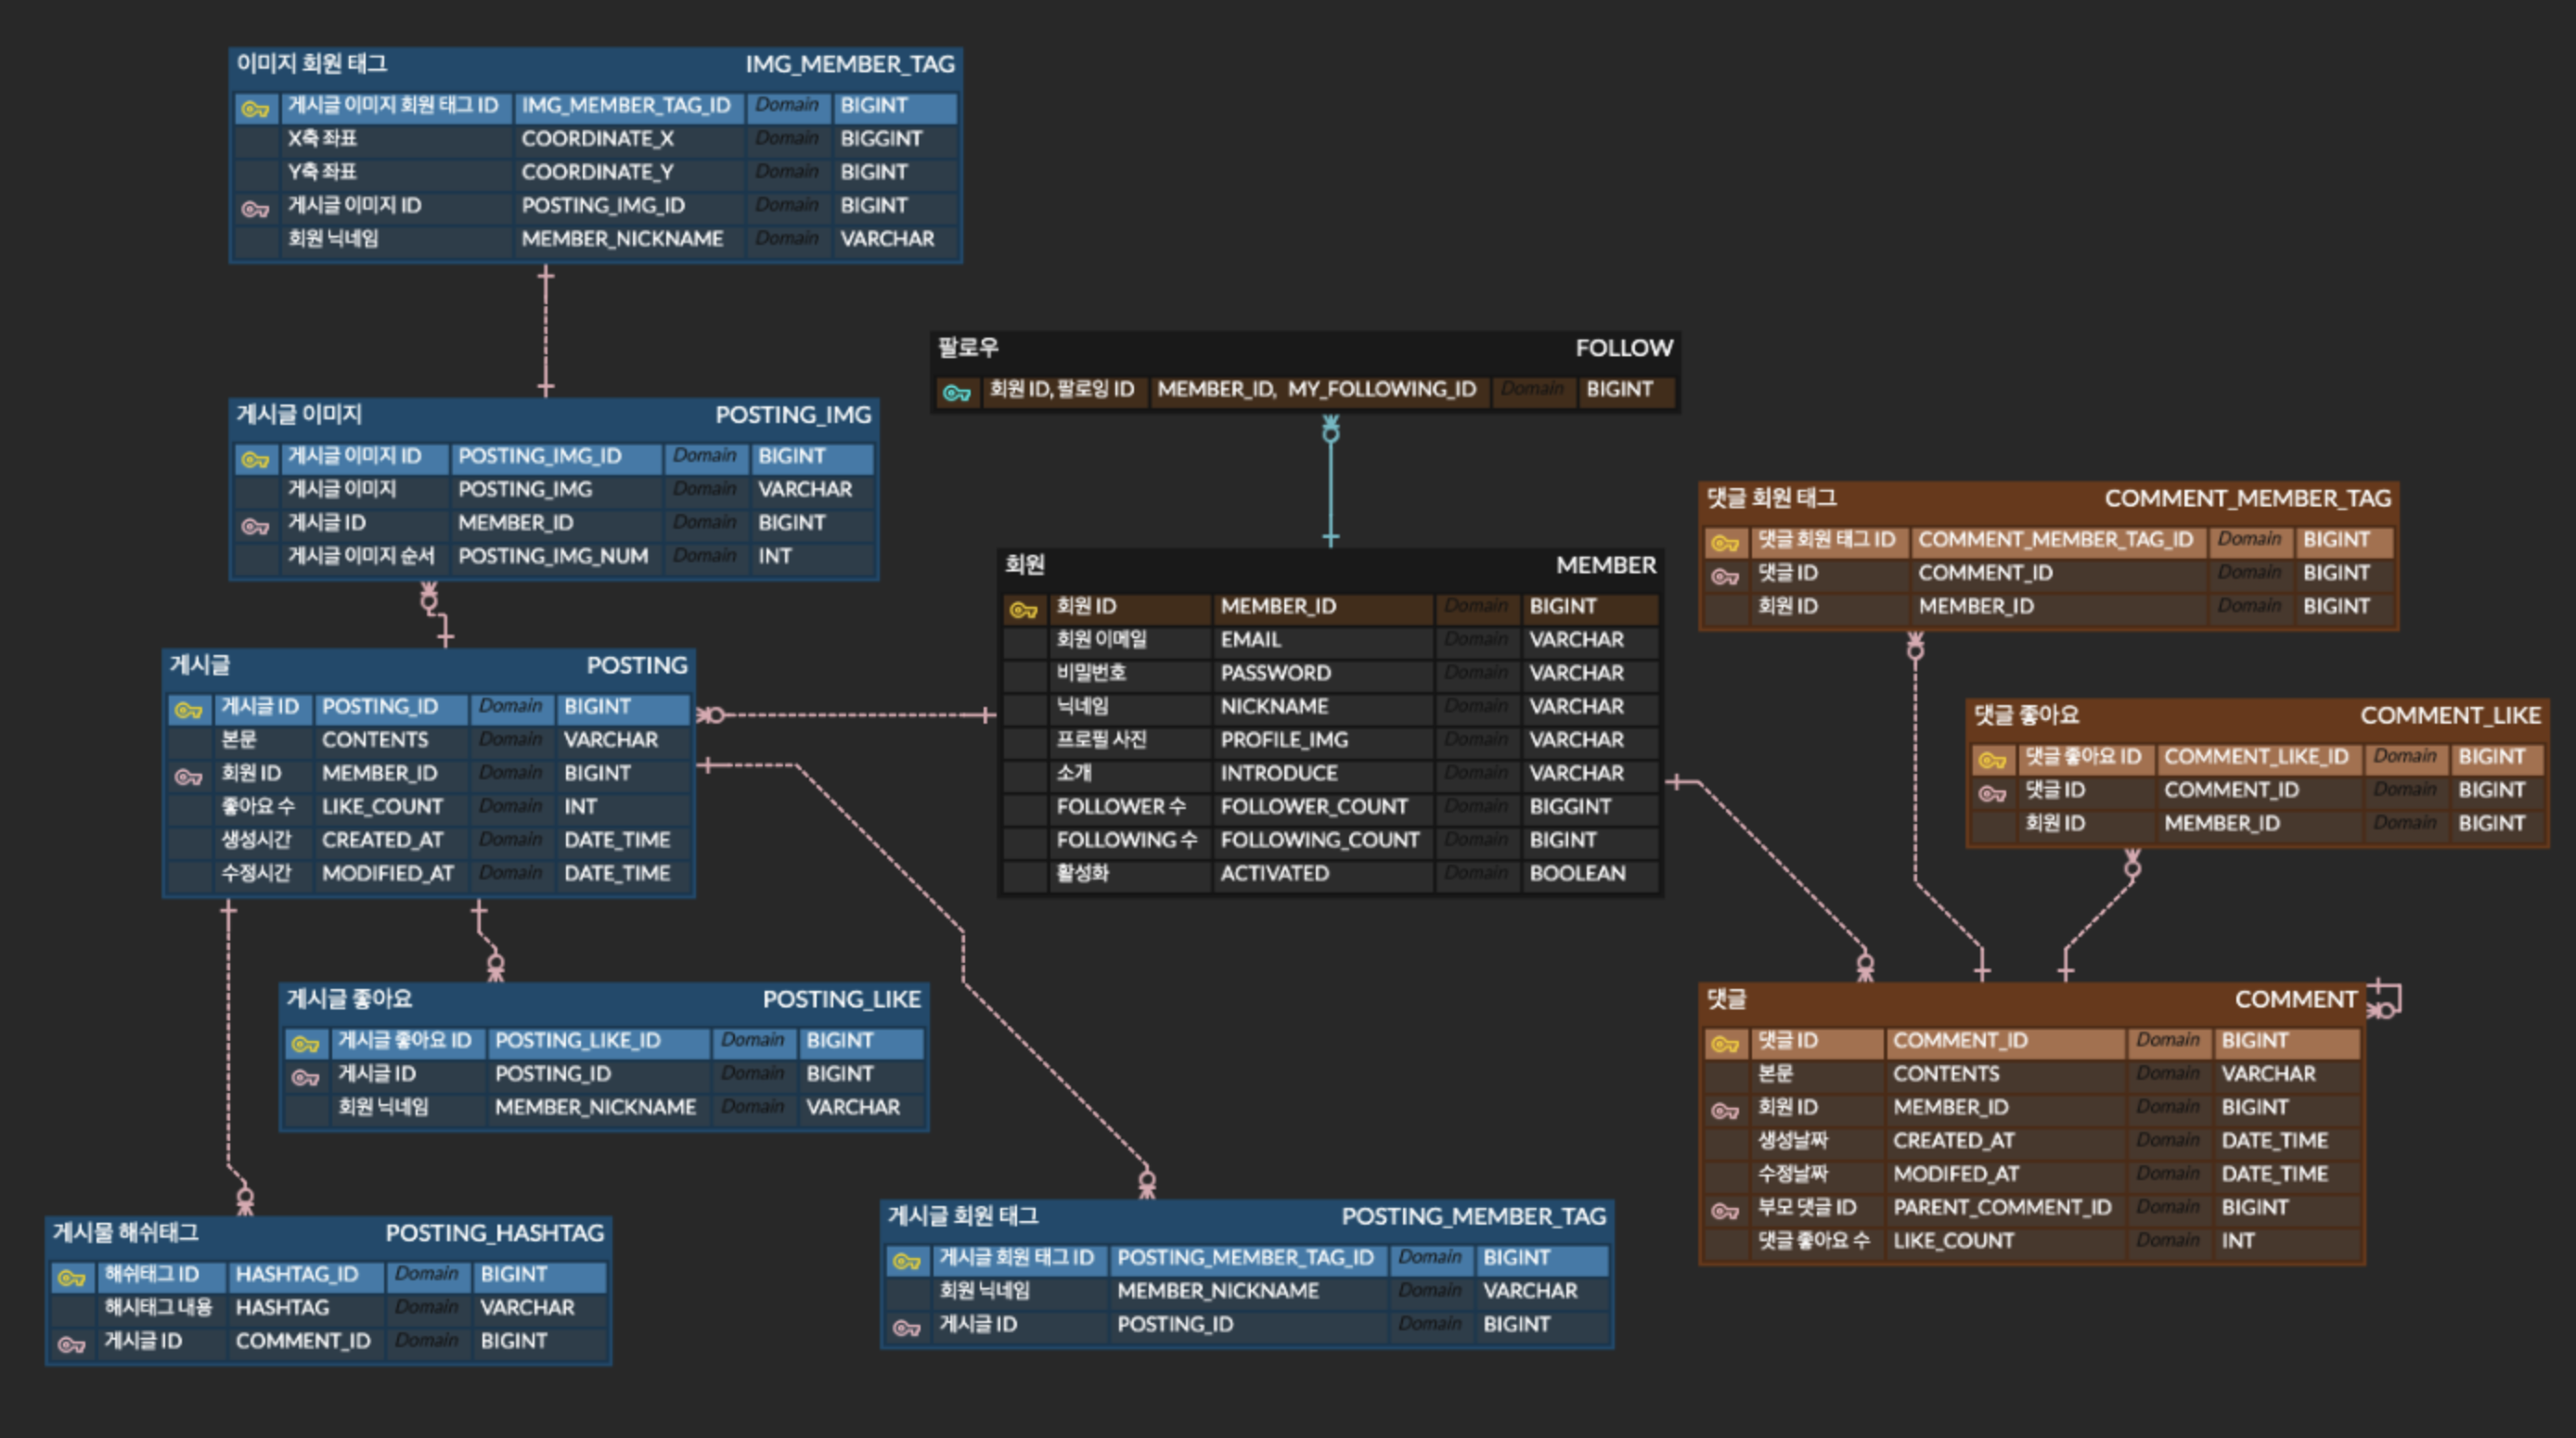Select the POSTING to MEMBER dashed relationship line
Screen dimensions: 2576x1438
tap(850, 715)
